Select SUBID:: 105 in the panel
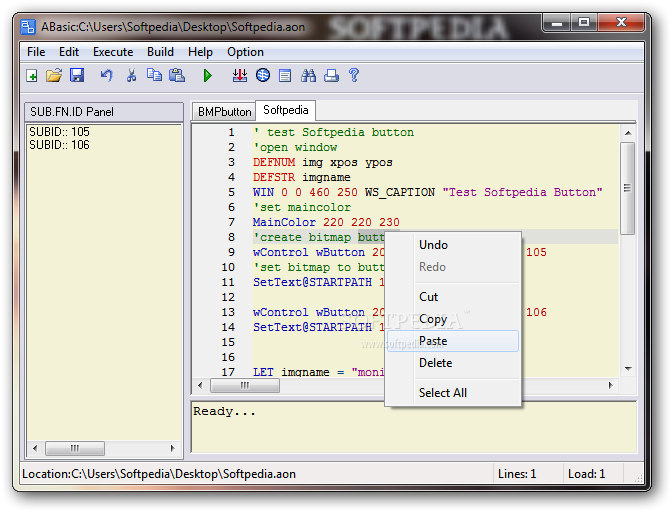The width and height of the screenshot is (672, 512). click(59, 132)
